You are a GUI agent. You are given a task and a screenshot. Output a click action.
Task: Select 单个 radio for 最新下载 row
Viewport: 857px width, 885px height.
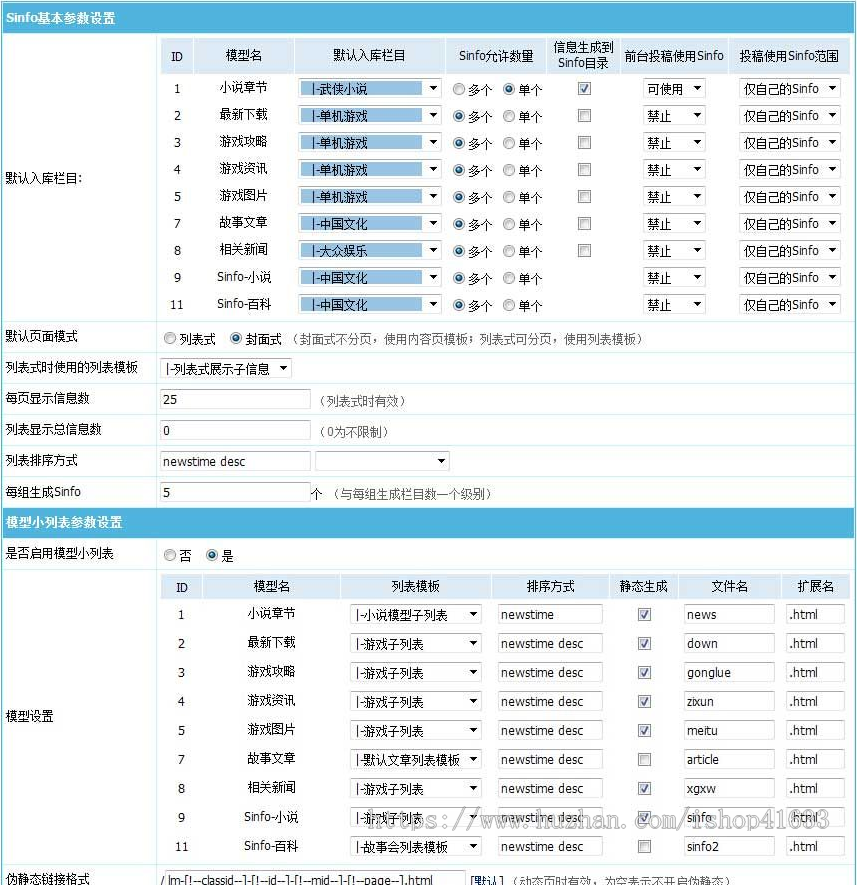(509, 116)
